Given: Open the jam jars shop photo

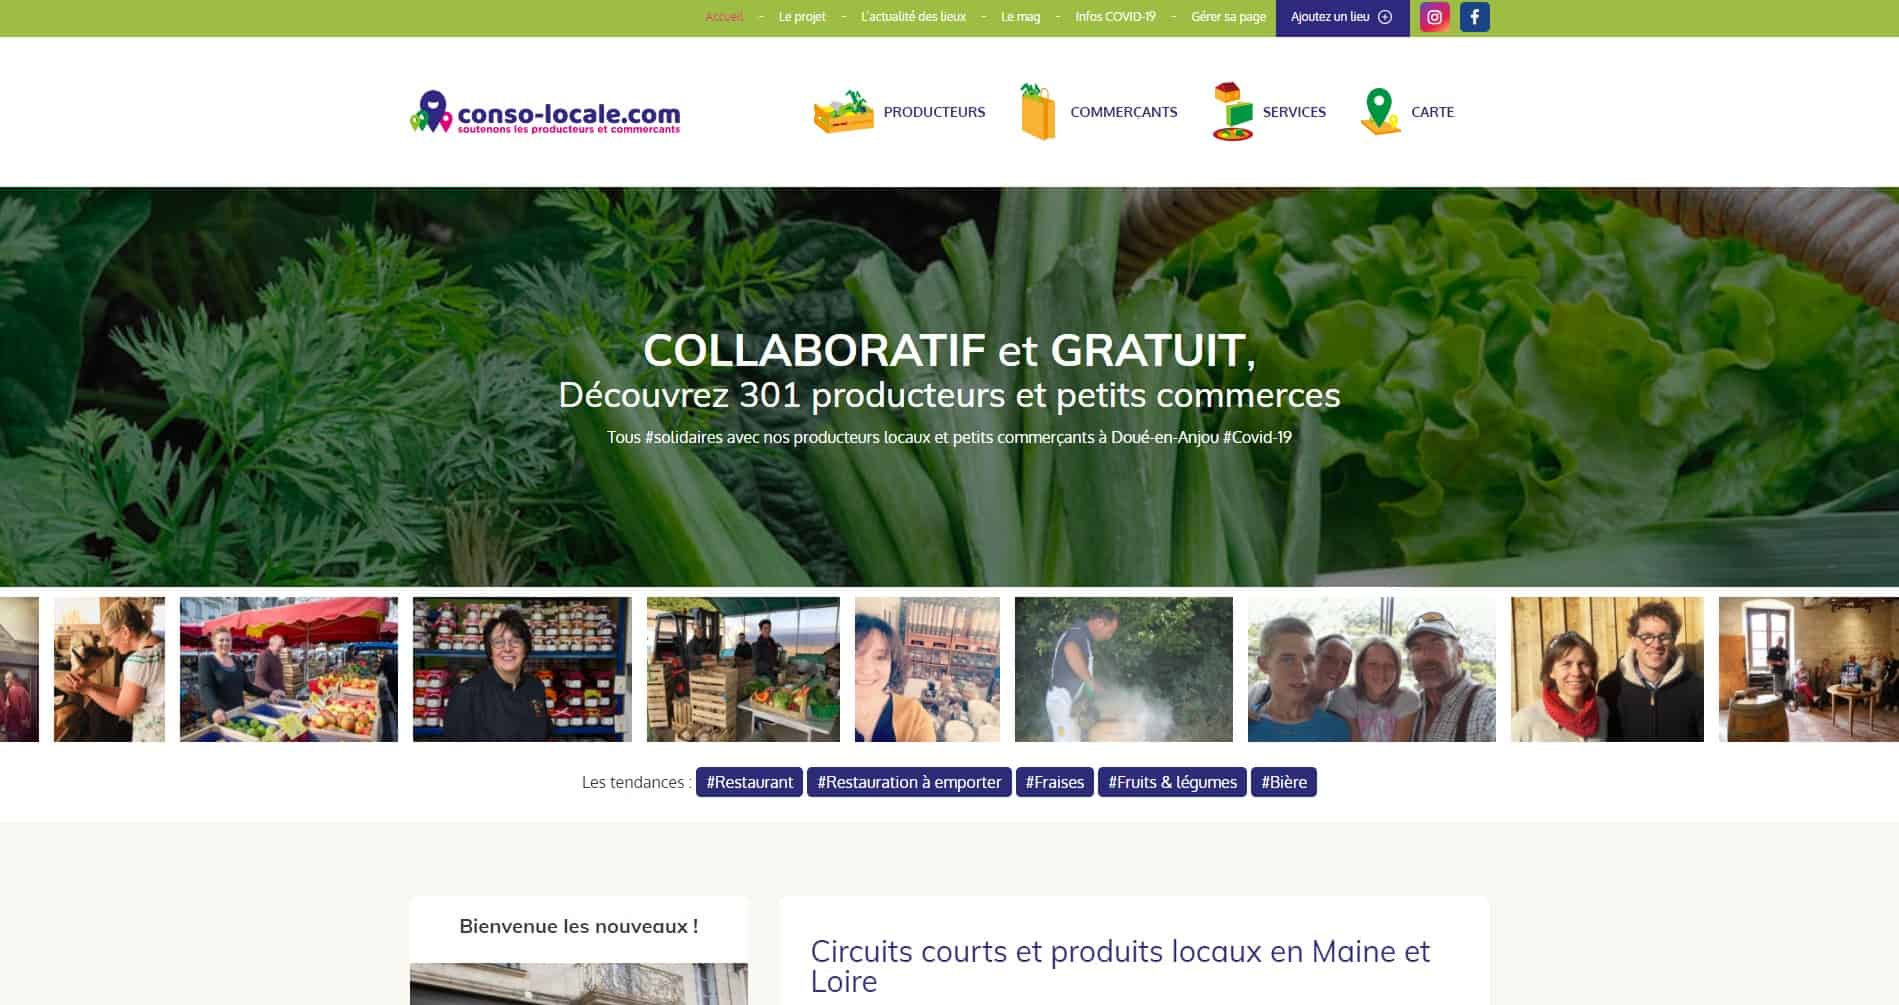Looking at the screenshot, I should [x=522, y=669].
